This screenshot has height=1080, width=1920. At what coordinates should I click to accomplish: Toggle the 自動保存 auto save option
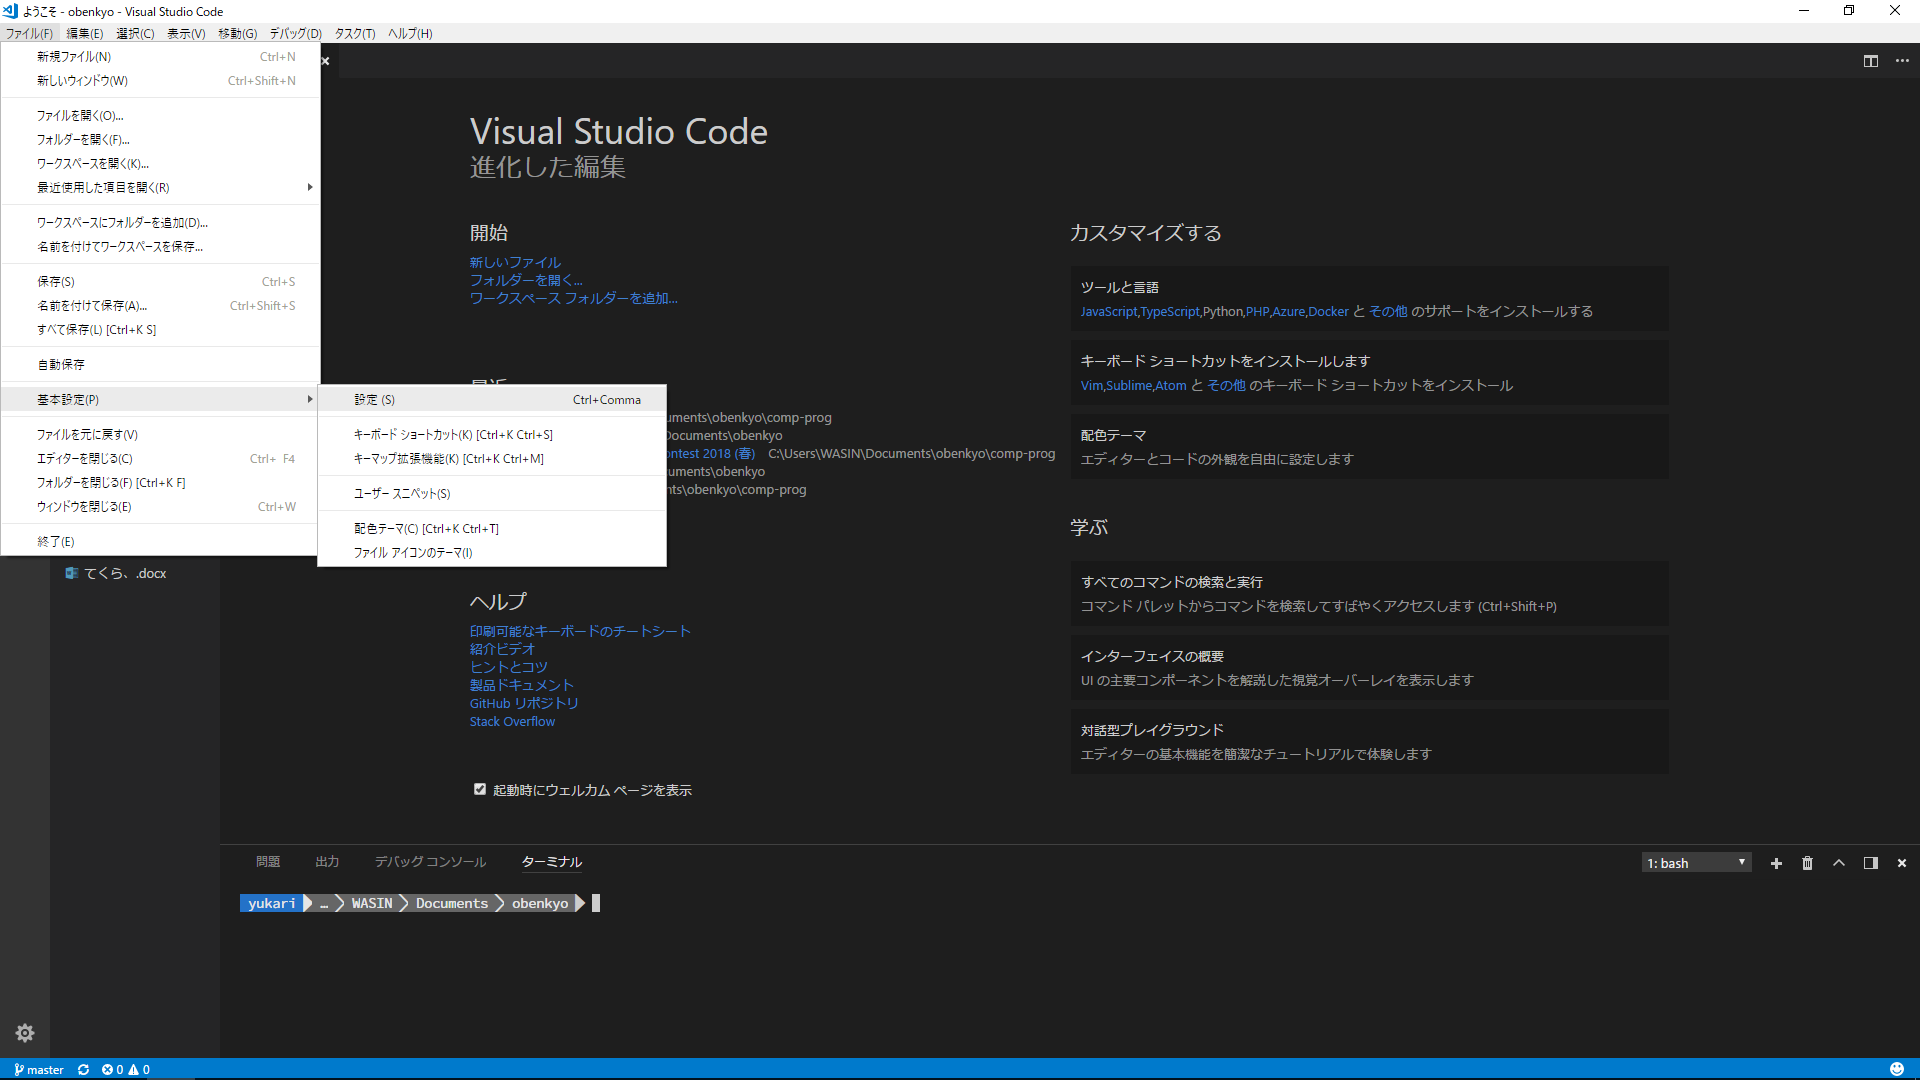(60, 364)
